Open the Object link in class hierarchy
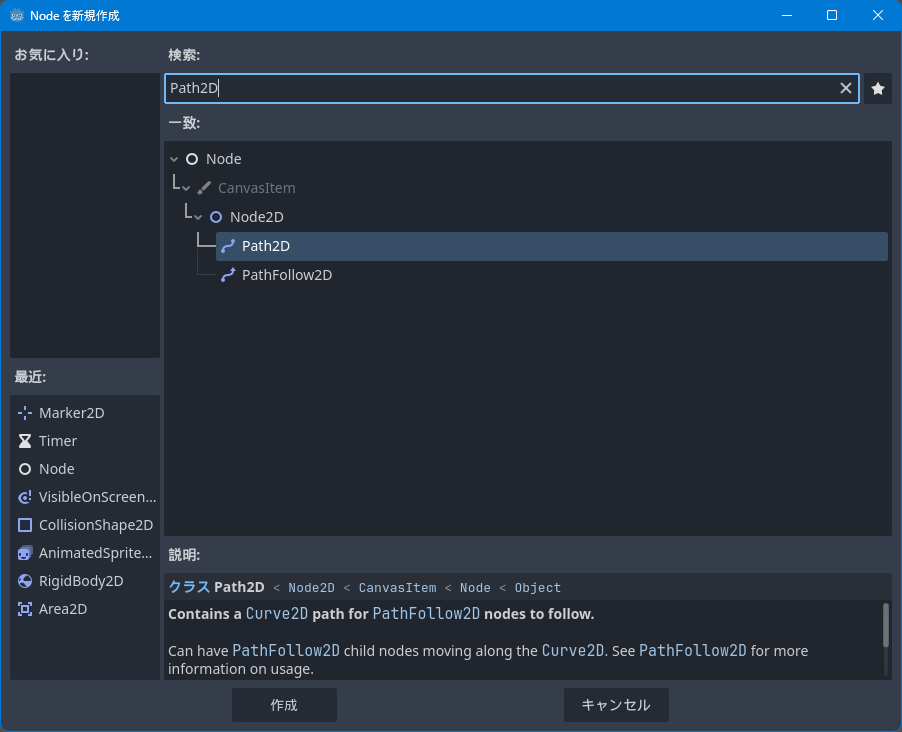The height and width of the screenshot is (732, 902). 537,588
